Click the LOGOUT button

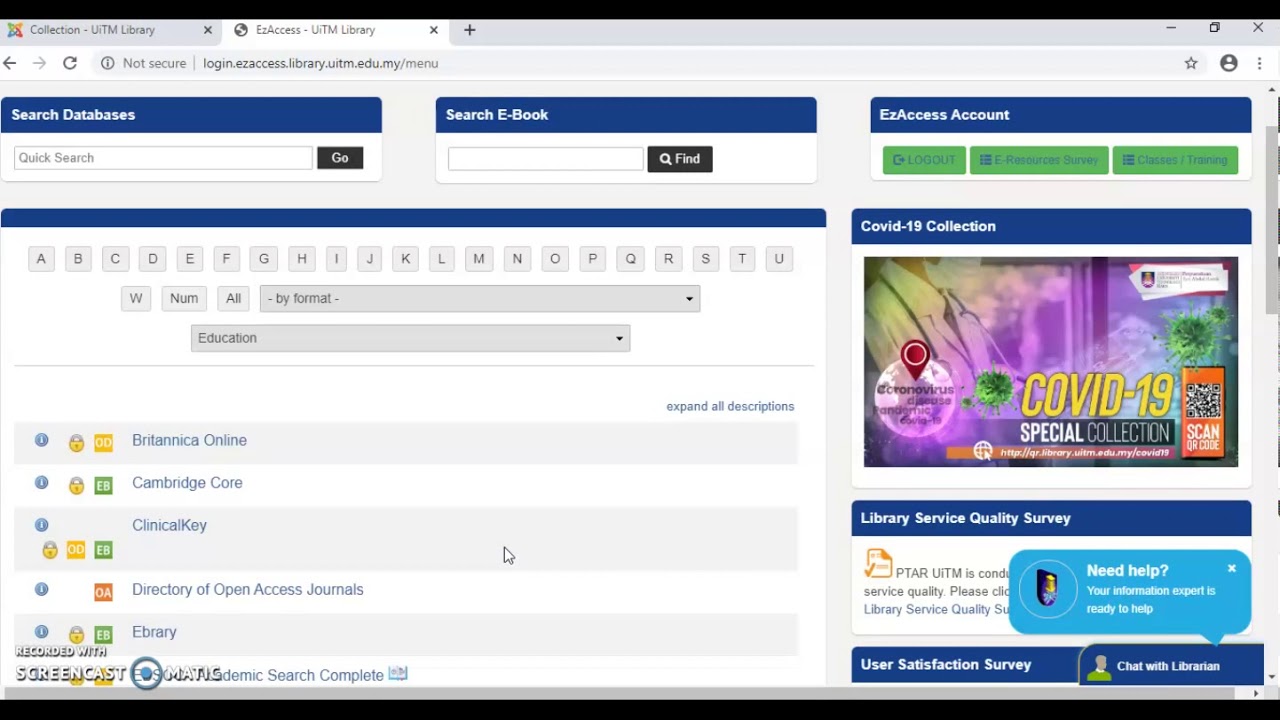coord(924,160)
